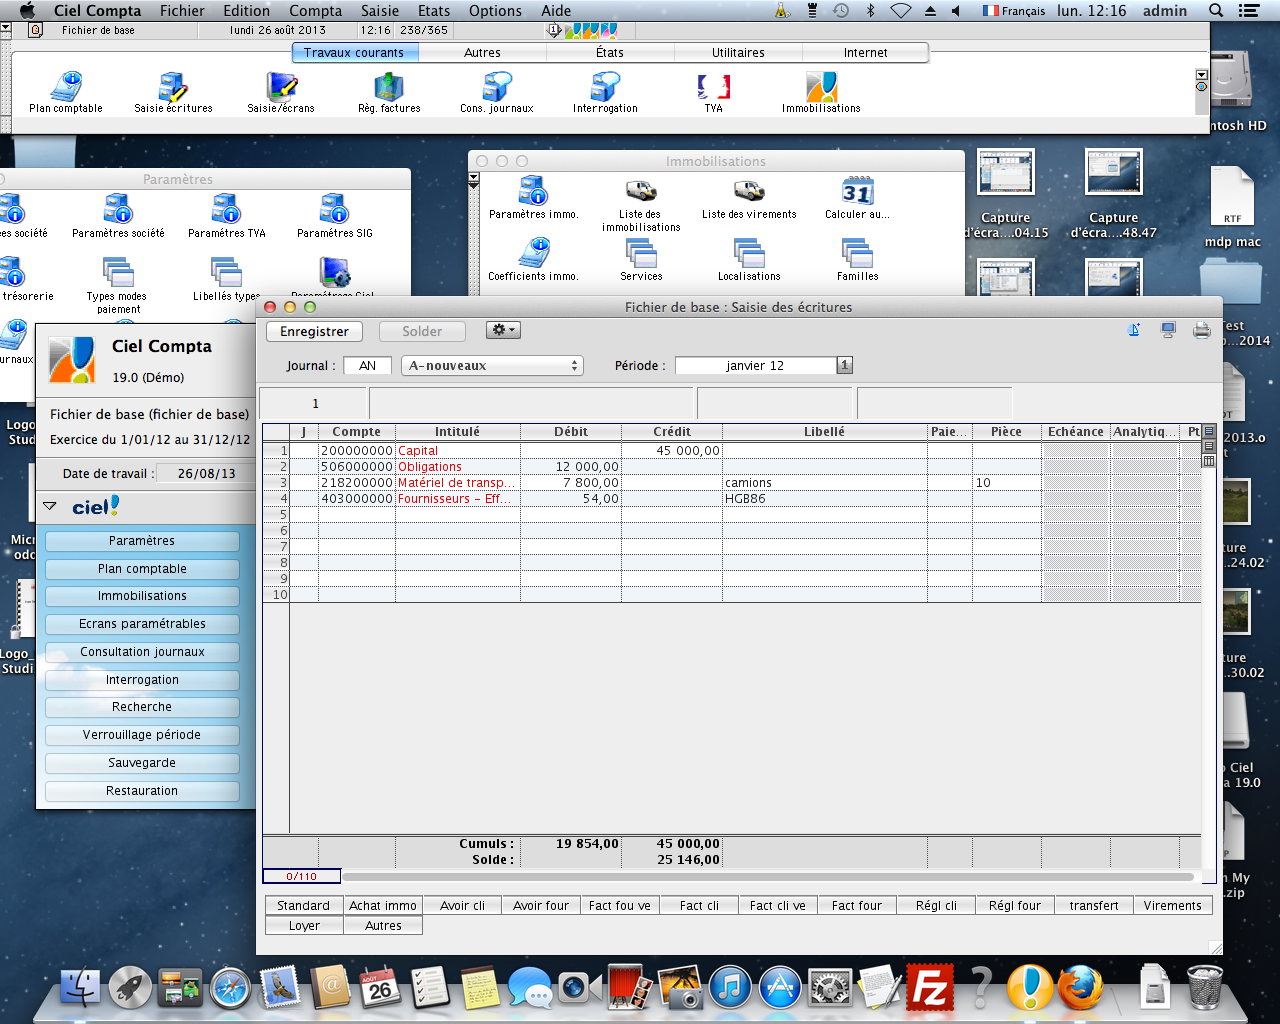Open the Saisie menu in menu bar
Viewport: 1280px width, 1024px height.
[x=380, y=11]
